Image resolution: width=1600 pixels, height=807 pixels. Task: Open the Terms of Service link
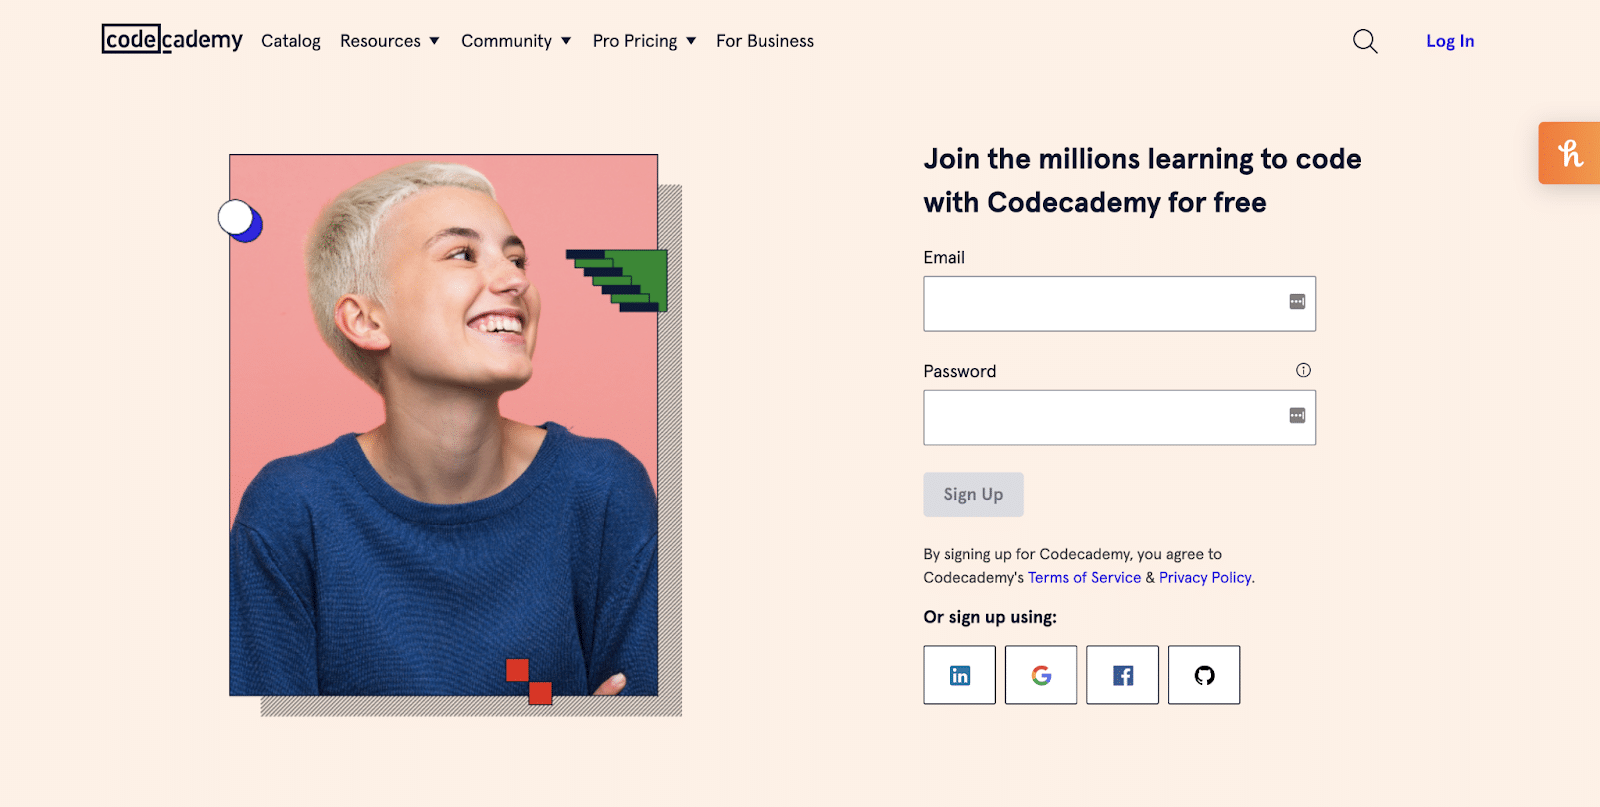pyautogui.click(x=1083, y=577)
